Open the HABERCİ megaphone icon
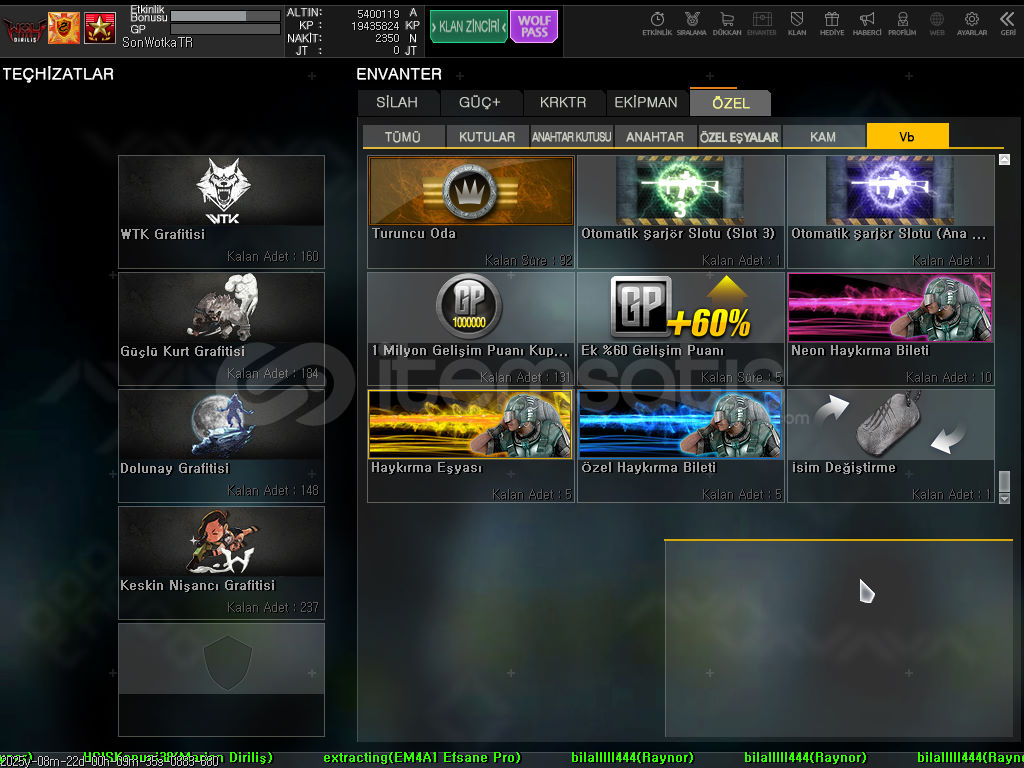 pyautogui.click(x=867, y=24)
